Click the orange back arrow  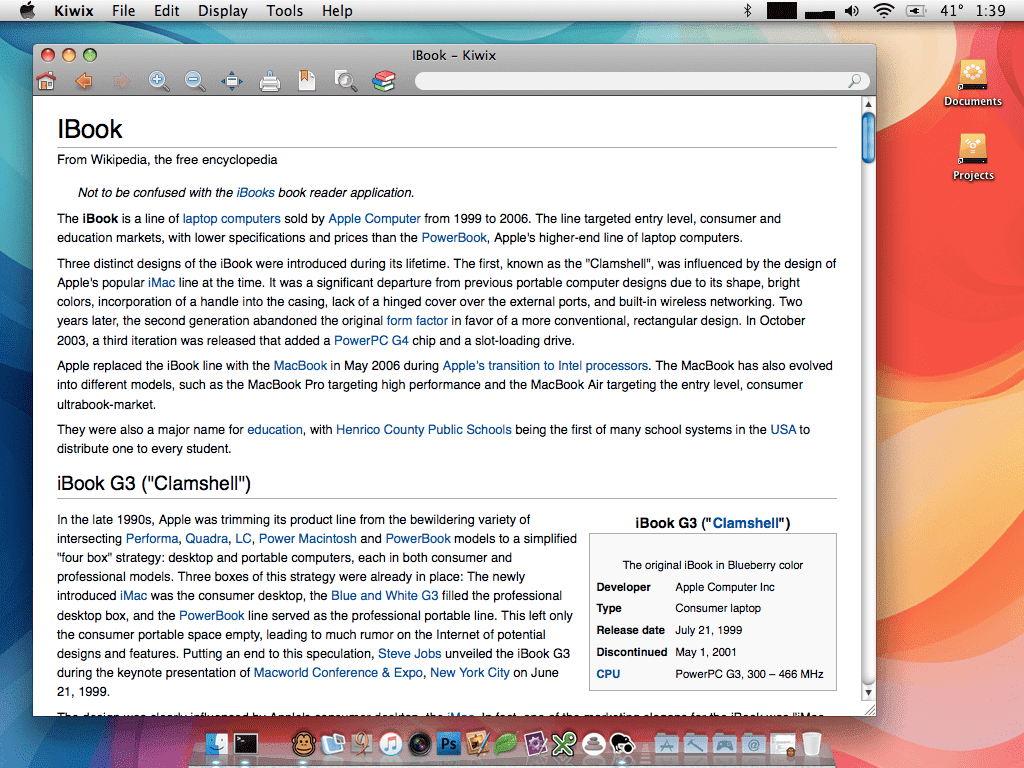[x=83, y=82]
